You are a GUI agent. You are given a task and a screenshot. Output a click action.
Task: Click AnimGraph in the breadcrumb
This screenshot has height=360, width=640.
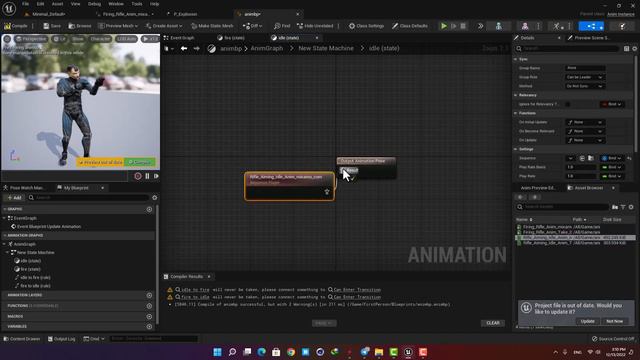[x=267, y=48]
